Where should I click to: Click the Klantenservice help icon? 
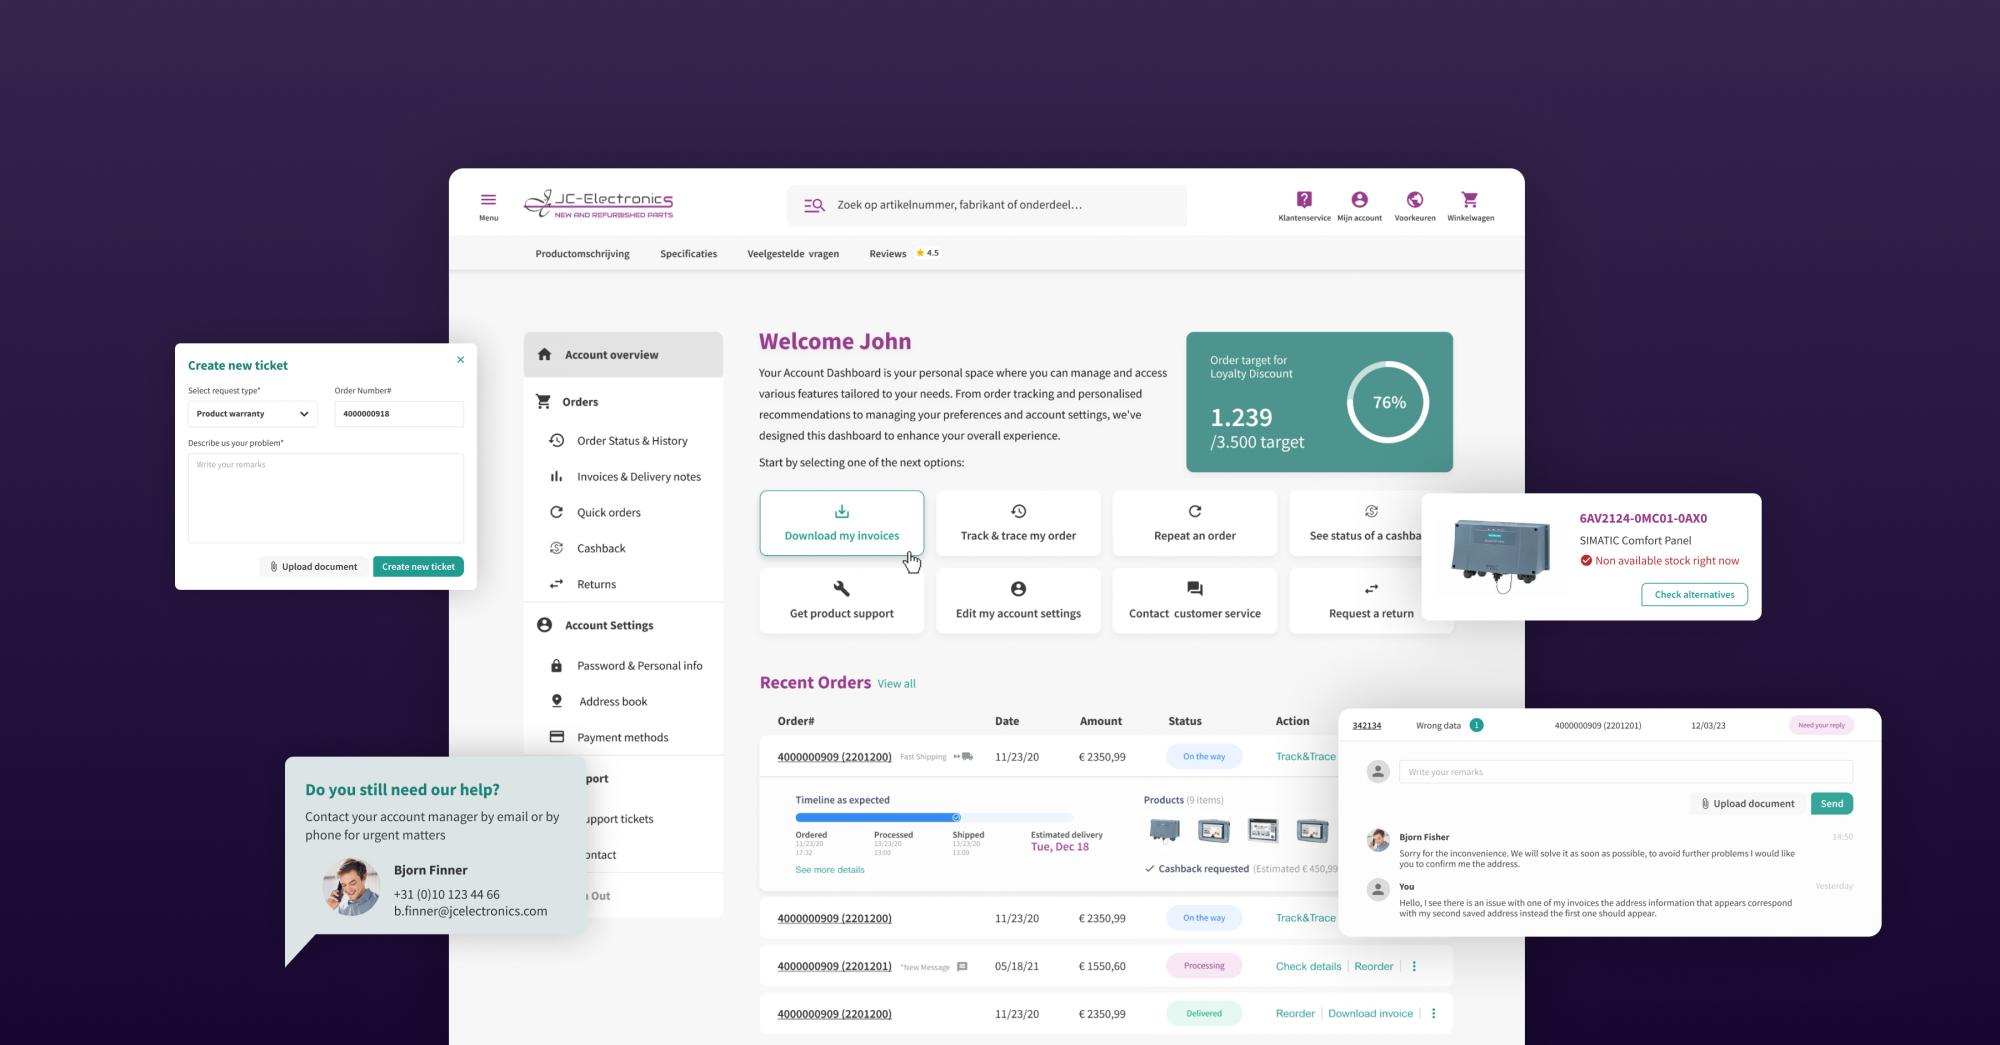click(1304, 200)
